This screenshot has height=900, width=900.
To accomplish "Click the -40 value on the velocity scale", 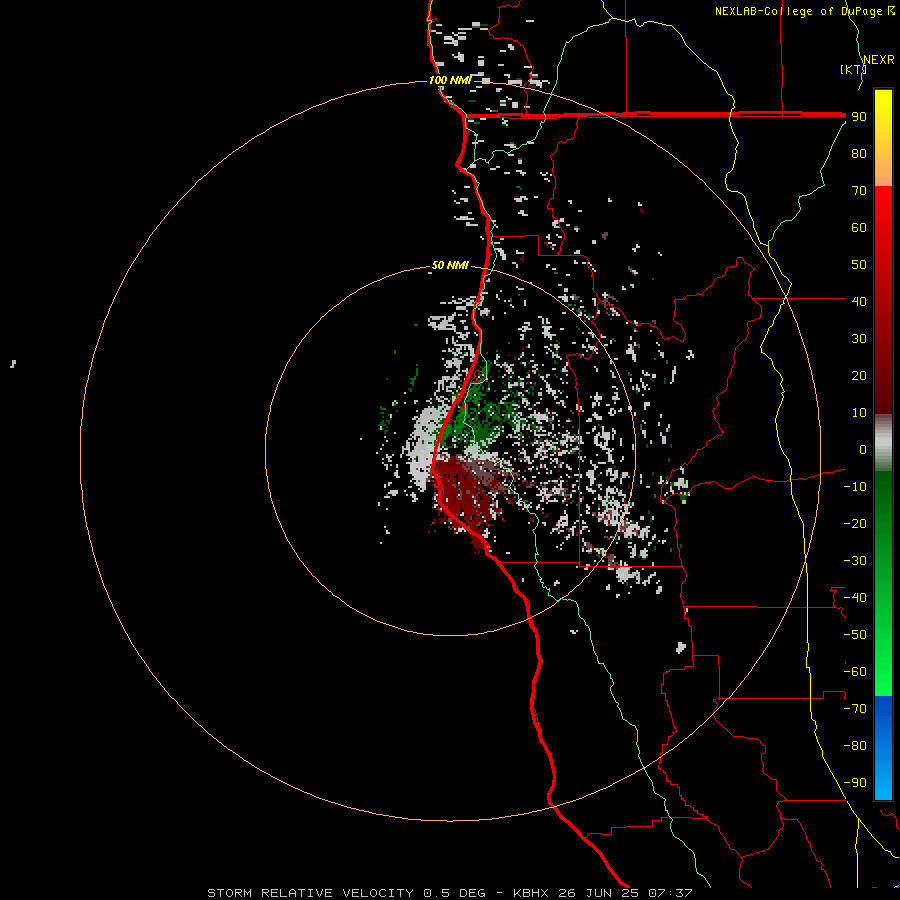I will [x=855, y=598].
